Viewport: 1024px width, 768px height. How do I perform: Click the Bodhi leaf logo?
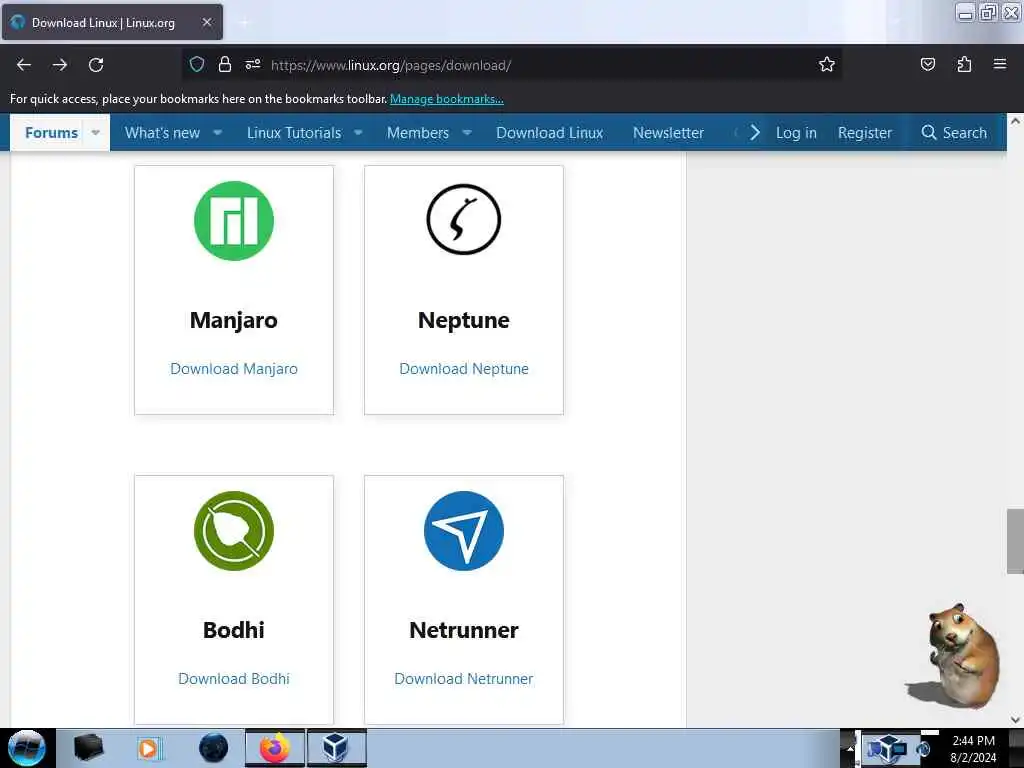point(234,531)
